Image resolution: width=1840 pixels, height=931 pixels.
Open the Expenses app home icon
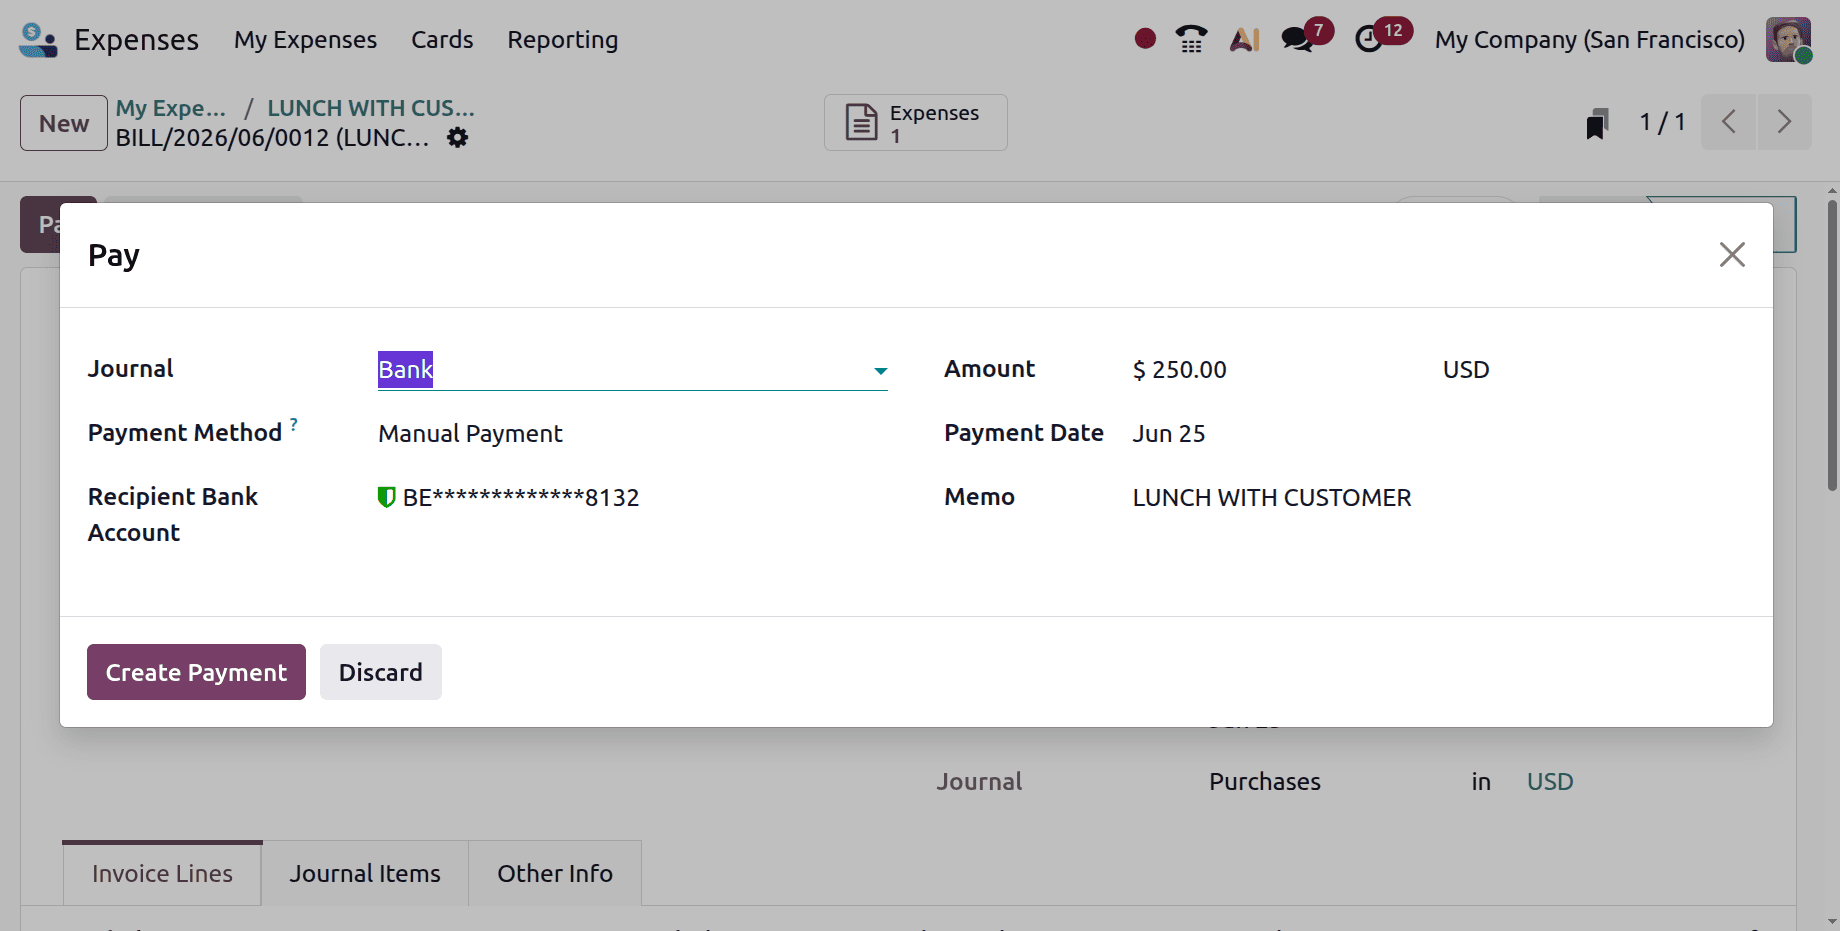click(38, 40)
